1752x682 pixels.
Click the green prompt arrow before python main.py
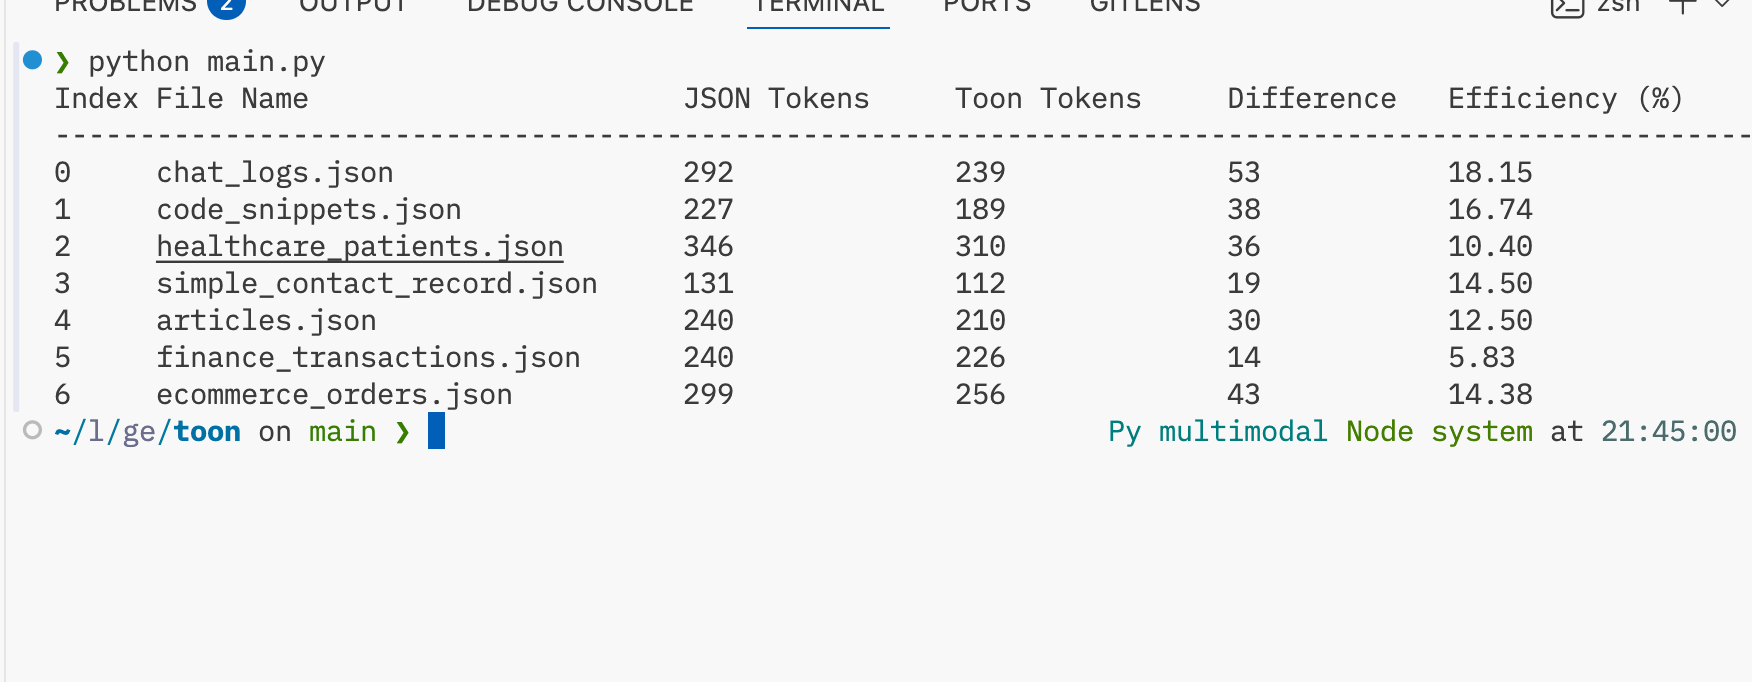63,62
